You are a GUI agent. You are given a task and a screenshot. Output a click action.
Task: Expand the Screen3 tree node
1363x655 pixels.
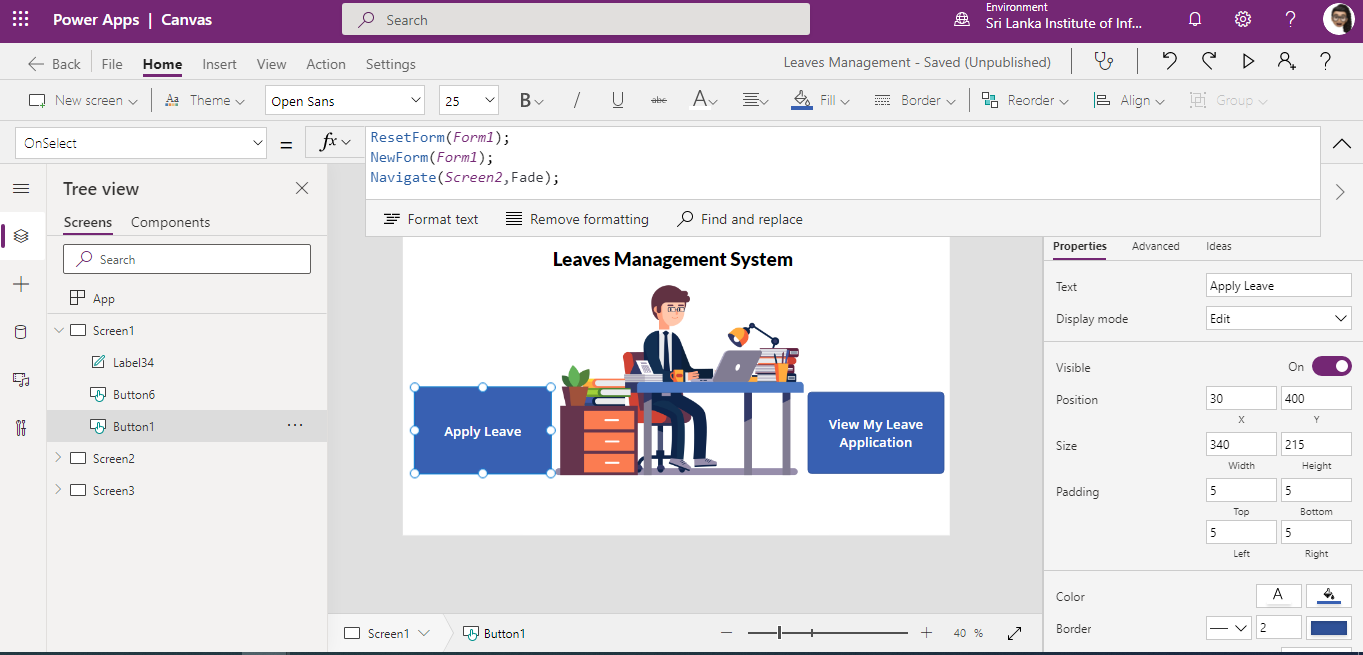[x=58, y=490]
